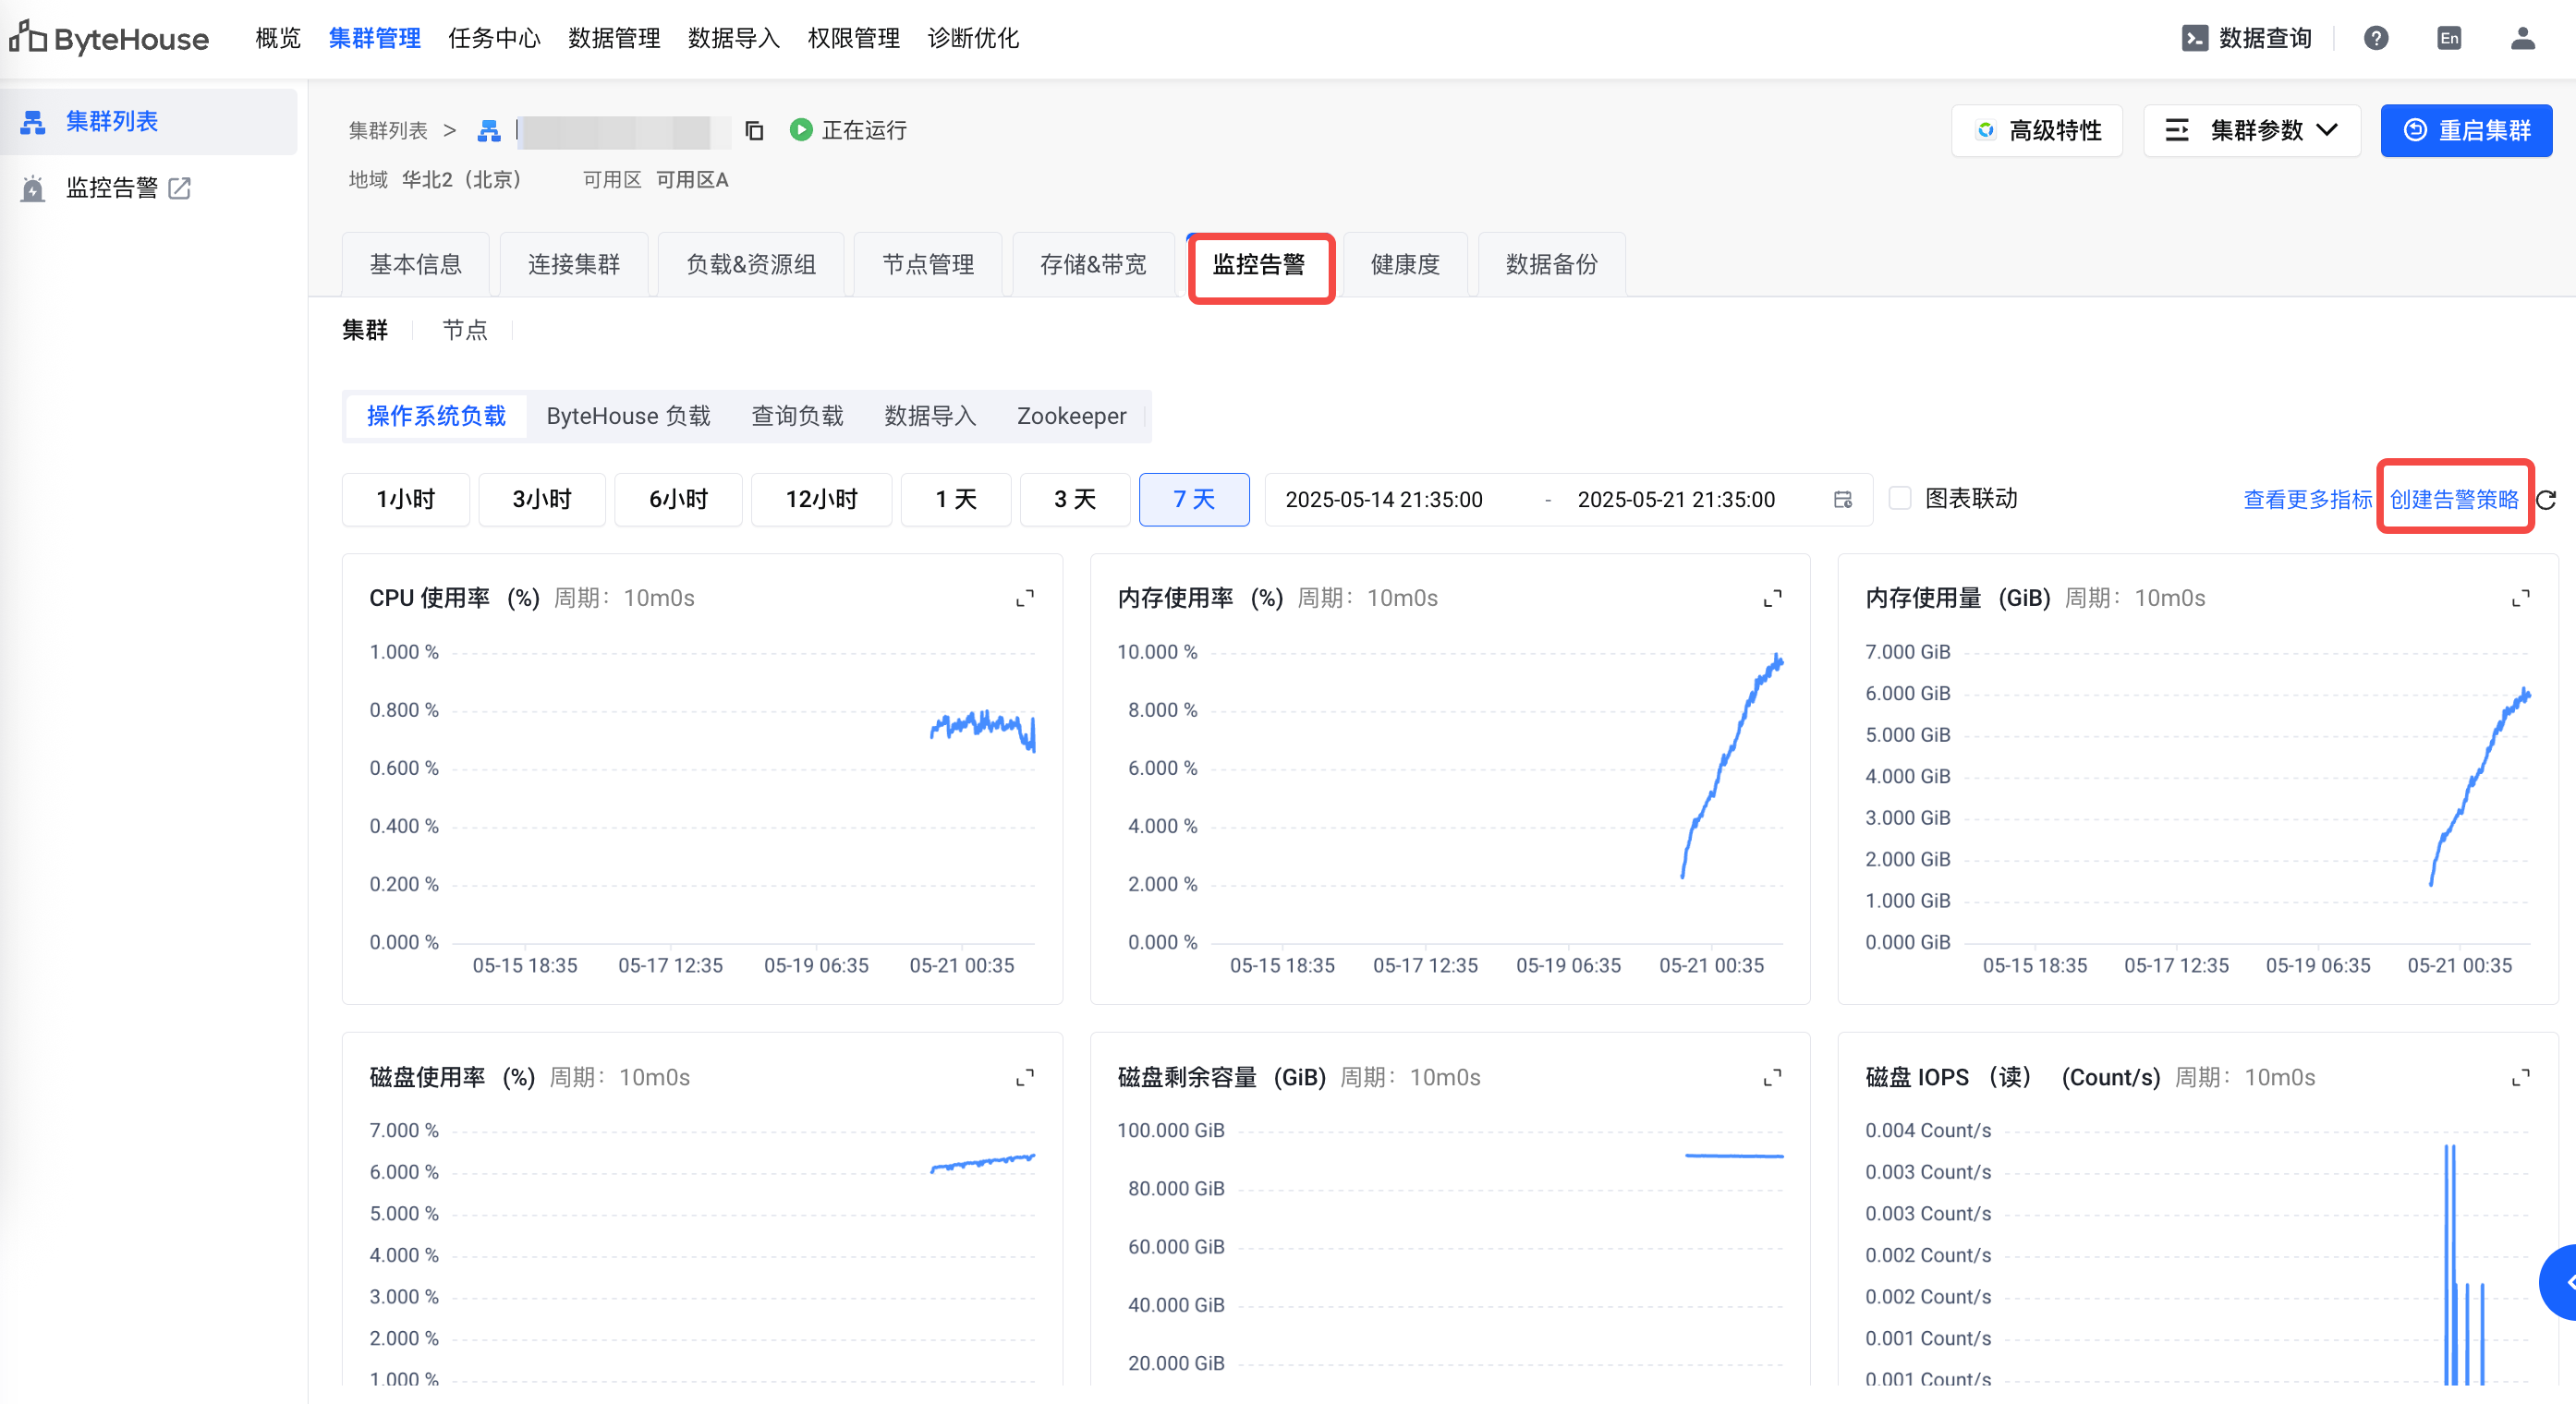
Task: Expand the 内存使用量 (GiB) chart
Action: 2521,598
